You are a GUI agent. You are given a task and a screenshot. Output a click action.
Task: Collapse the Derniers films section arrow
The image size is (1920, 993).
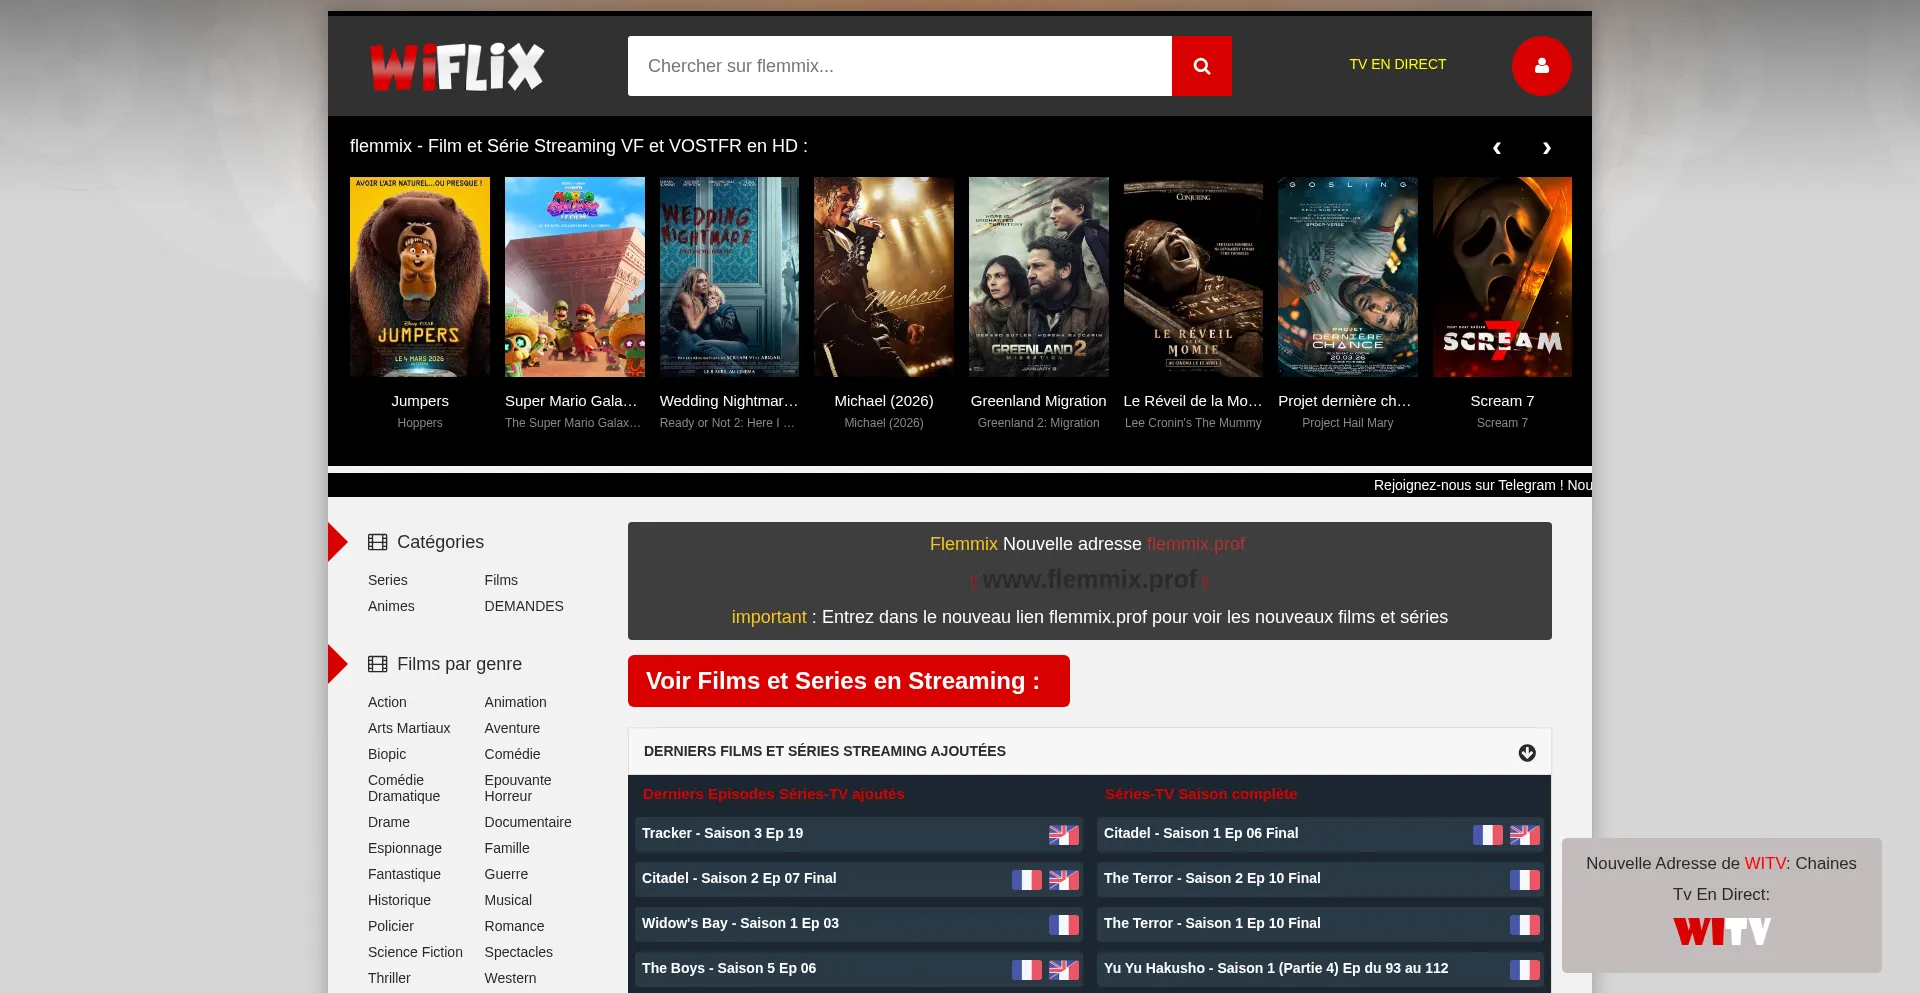[1527, 752]
